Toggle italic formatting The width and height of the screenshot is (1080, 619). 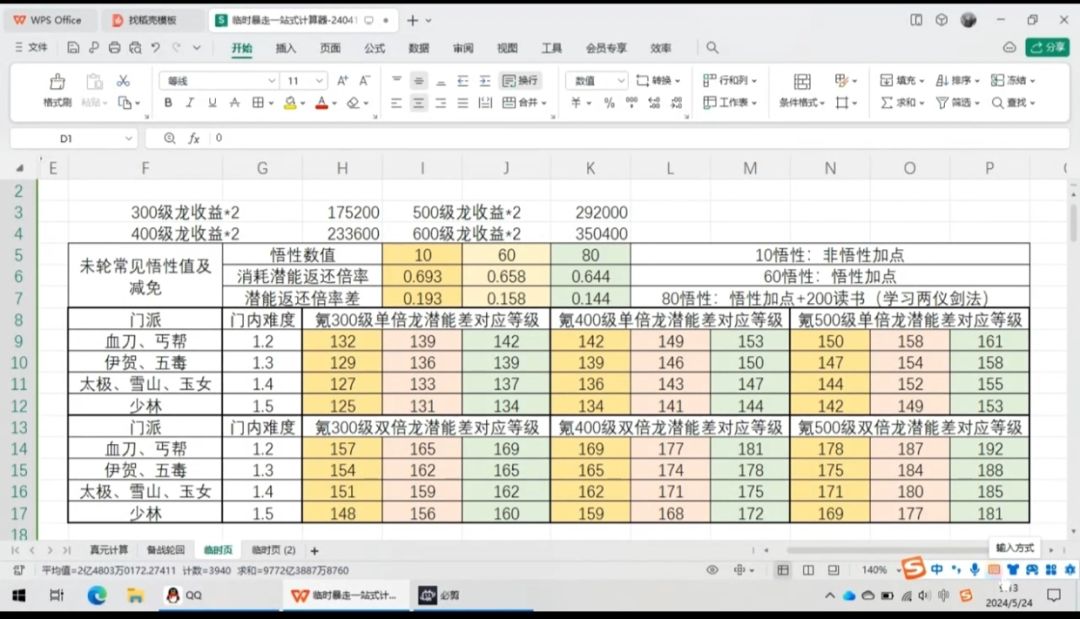(x=190, y=103)
